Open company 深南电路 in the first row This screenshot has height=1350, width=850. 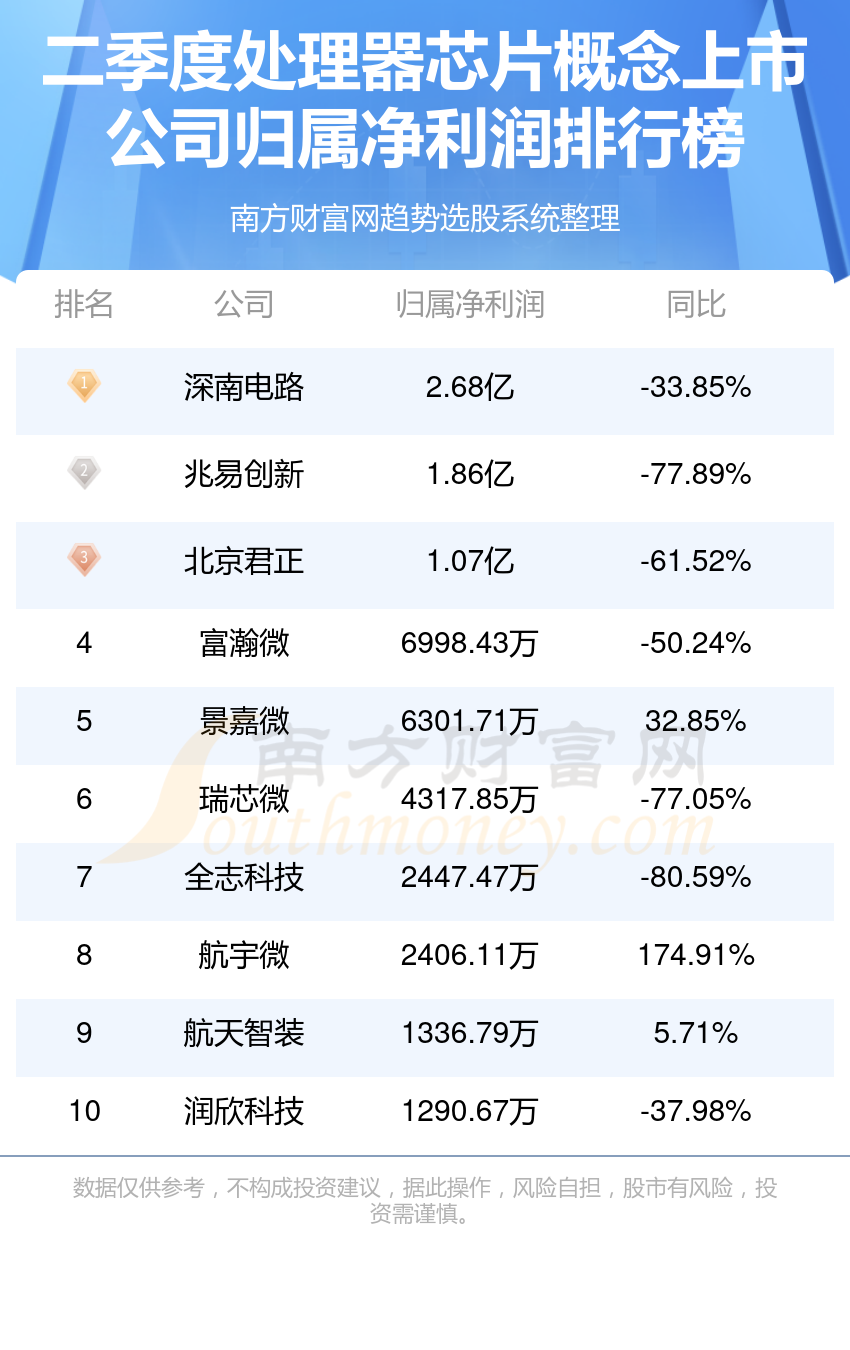pos(244,387)
